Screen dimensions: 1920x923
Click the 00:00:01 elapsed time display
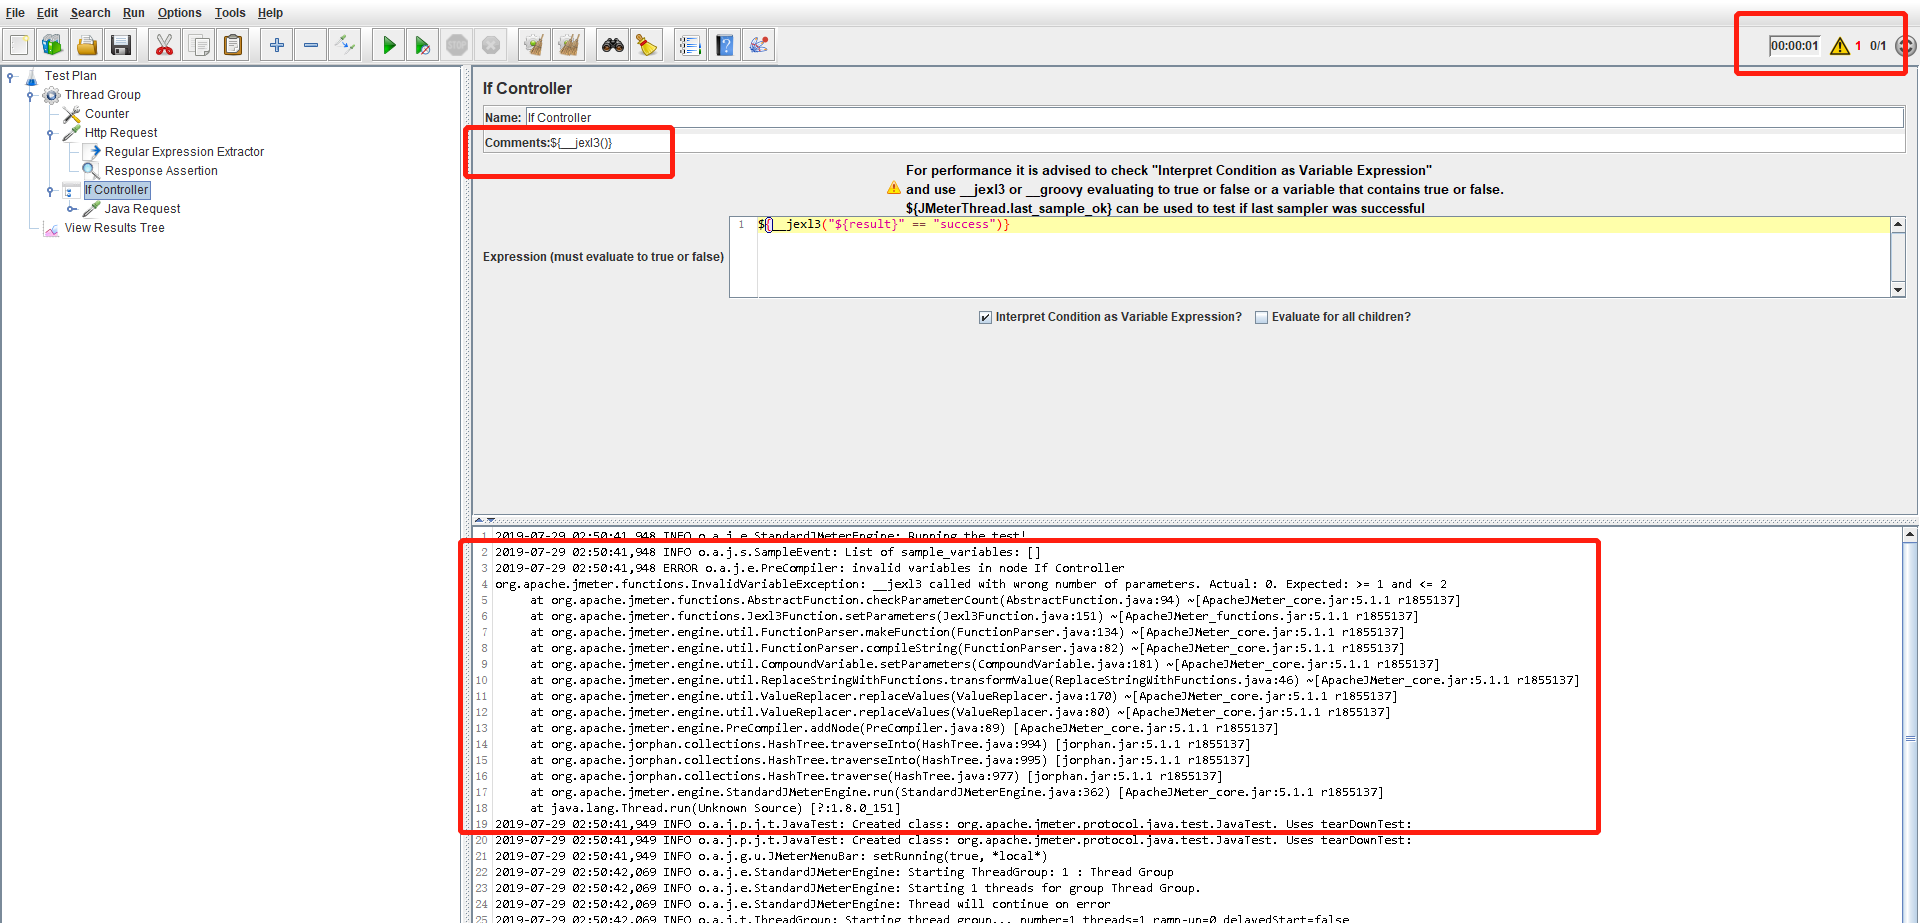[1795, 46]
